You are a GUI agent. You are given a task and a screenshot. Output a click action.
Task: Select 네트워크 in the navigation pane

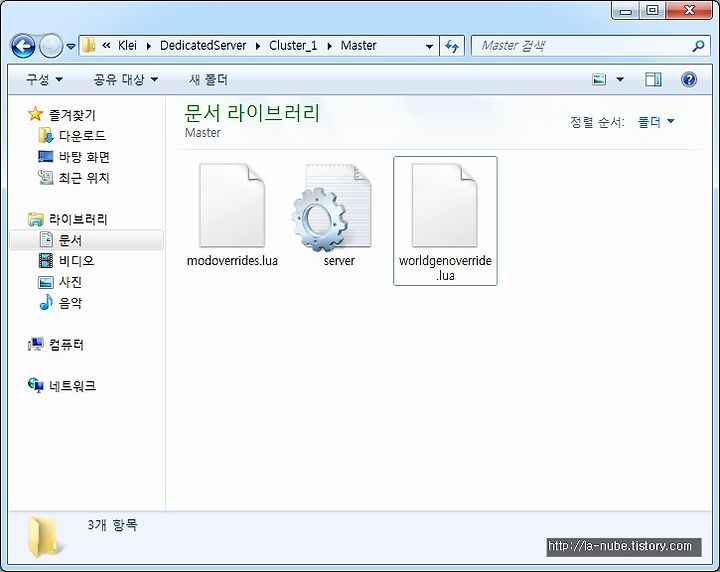[x=73, y=386]
